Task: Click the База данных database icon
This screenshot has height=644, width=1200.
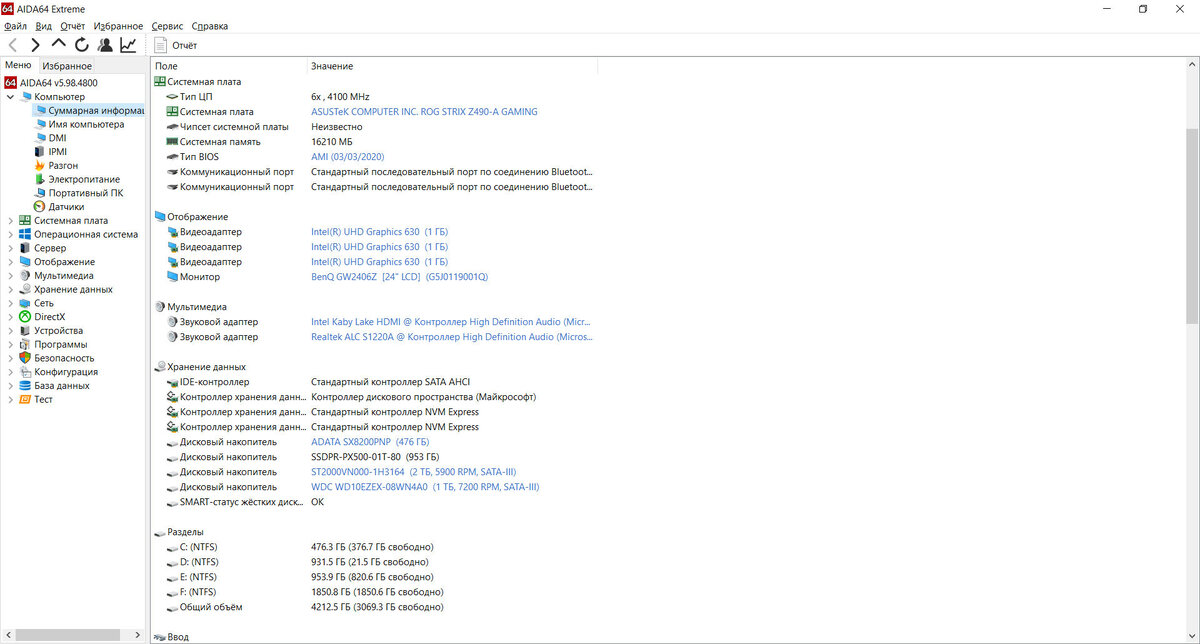Action: (25, 386)
